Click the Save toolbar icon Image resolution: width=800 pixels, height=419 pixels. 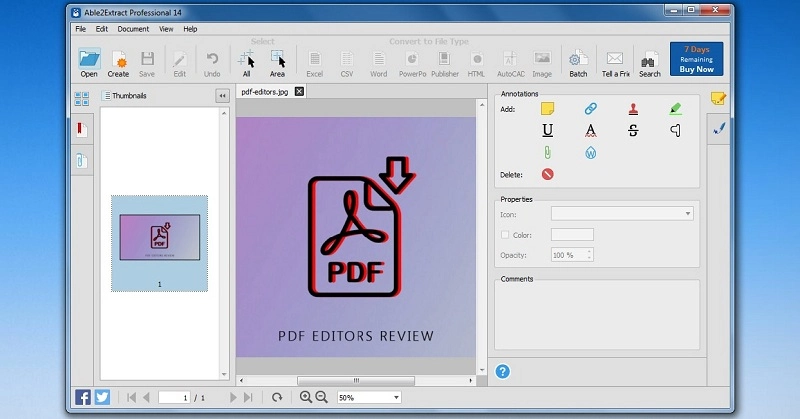(147, 59)
